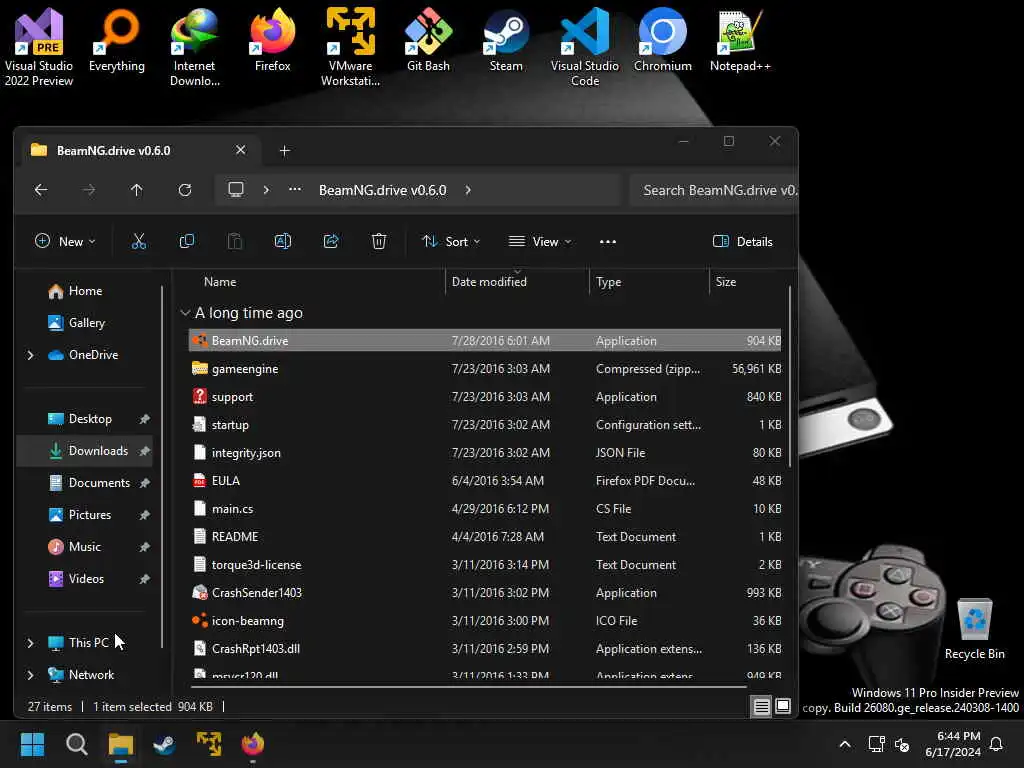Click the Delete trash icon

tap(379, 242)
